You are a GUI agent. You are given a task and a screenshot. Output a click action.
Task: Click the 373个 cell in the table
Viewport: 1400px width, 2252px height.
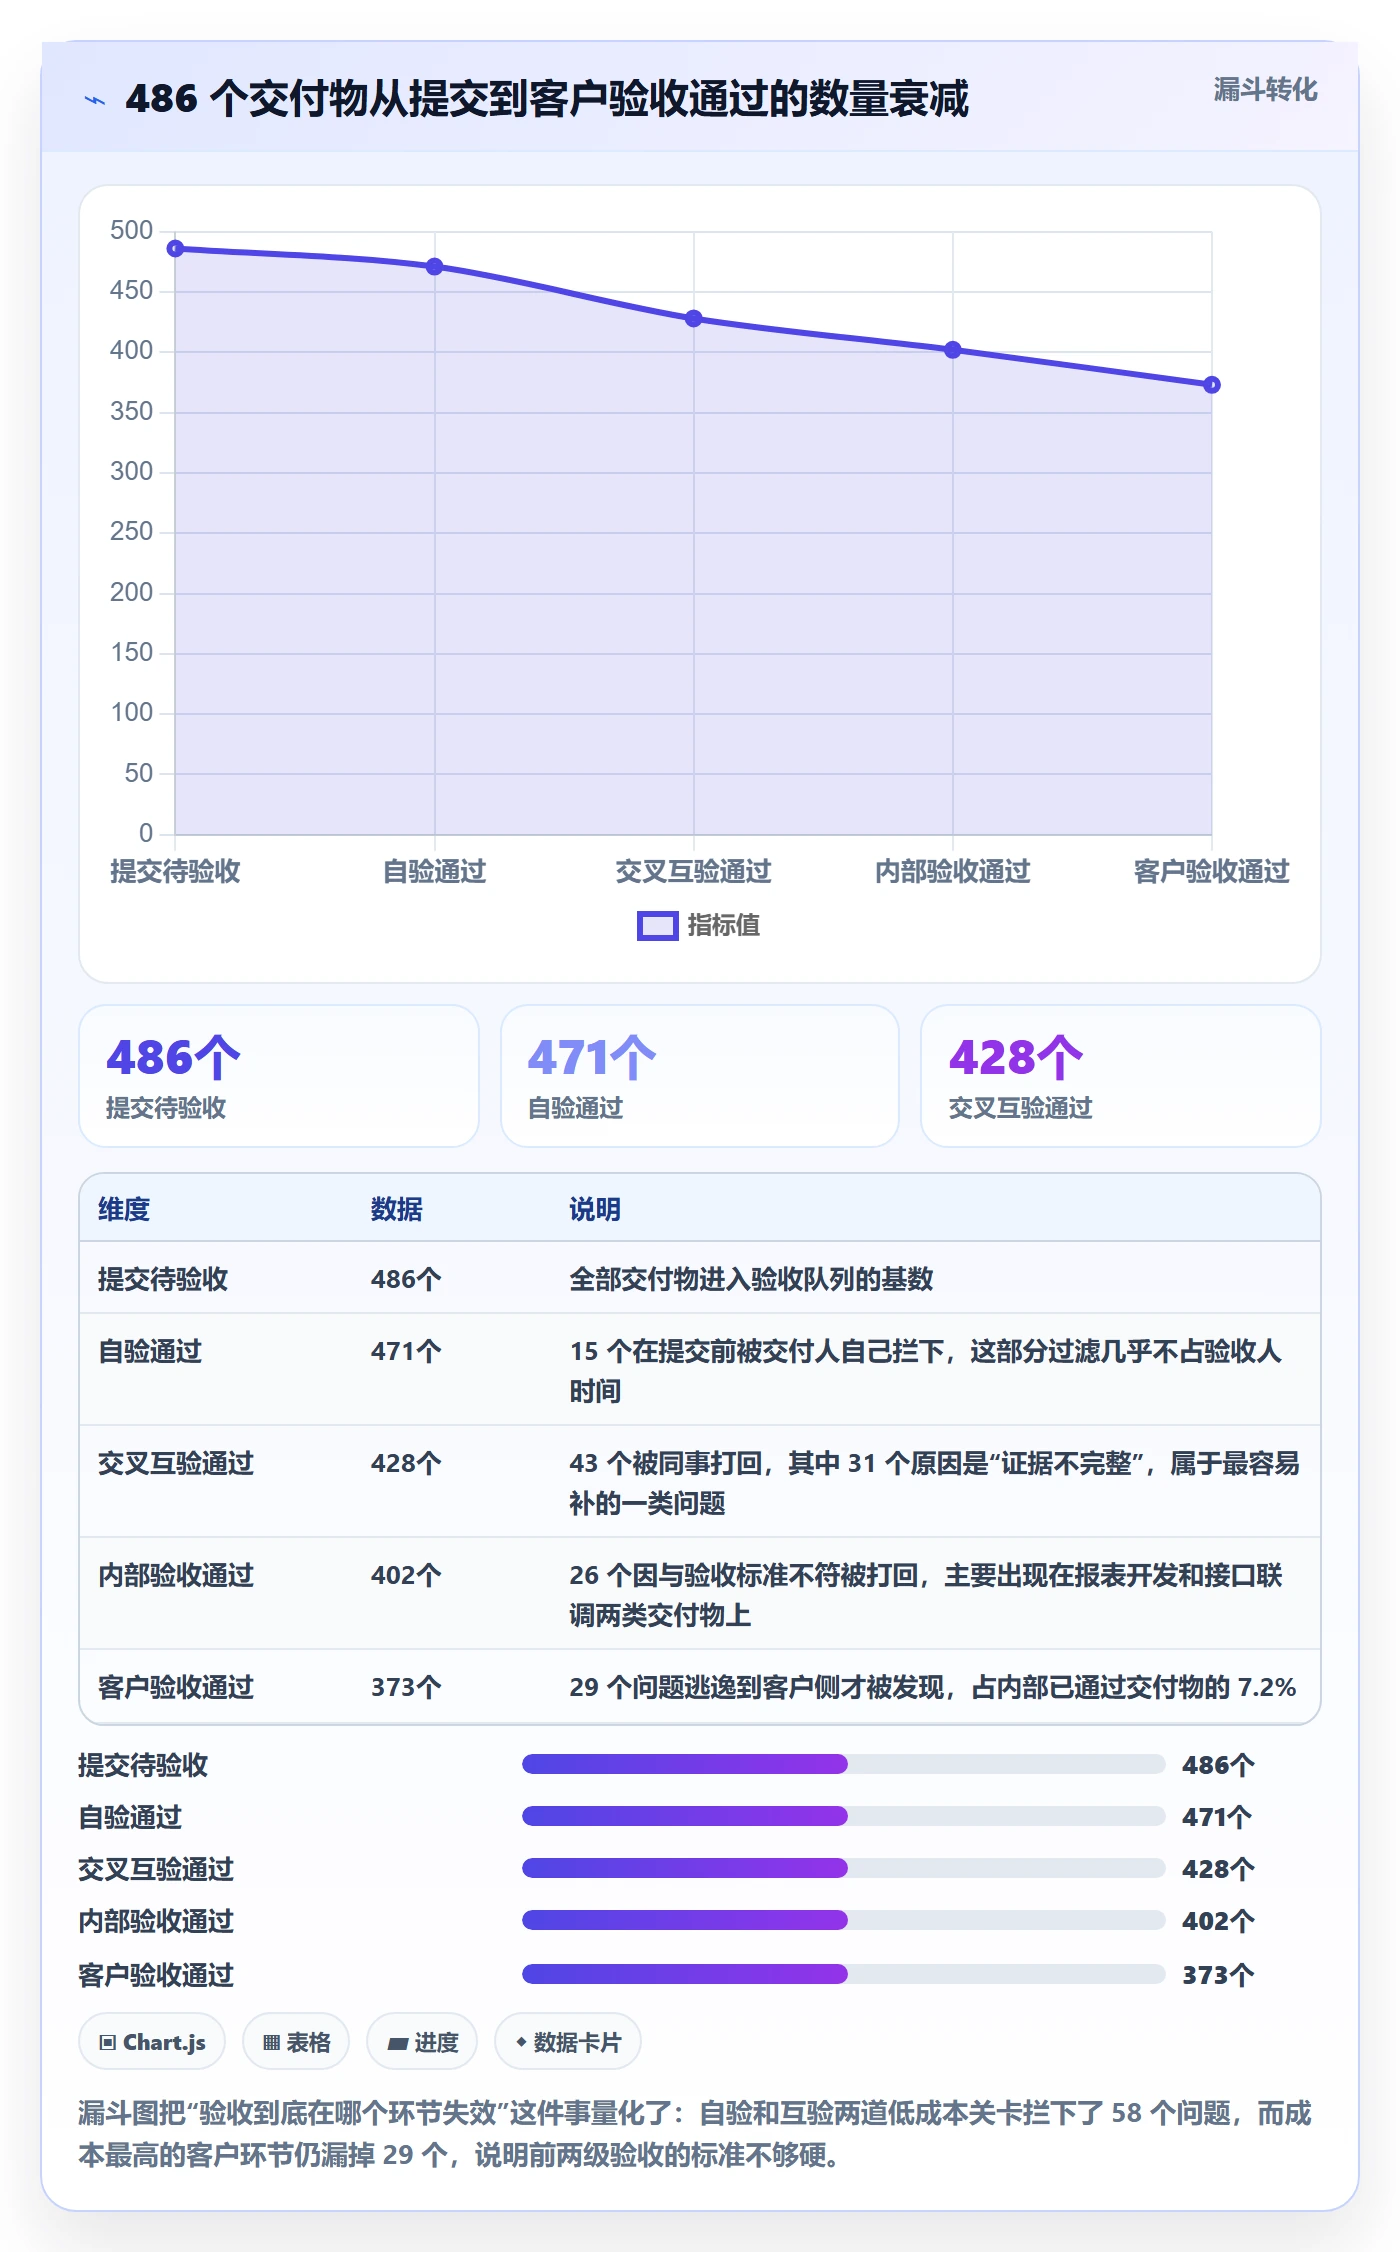pos(406,1687)
